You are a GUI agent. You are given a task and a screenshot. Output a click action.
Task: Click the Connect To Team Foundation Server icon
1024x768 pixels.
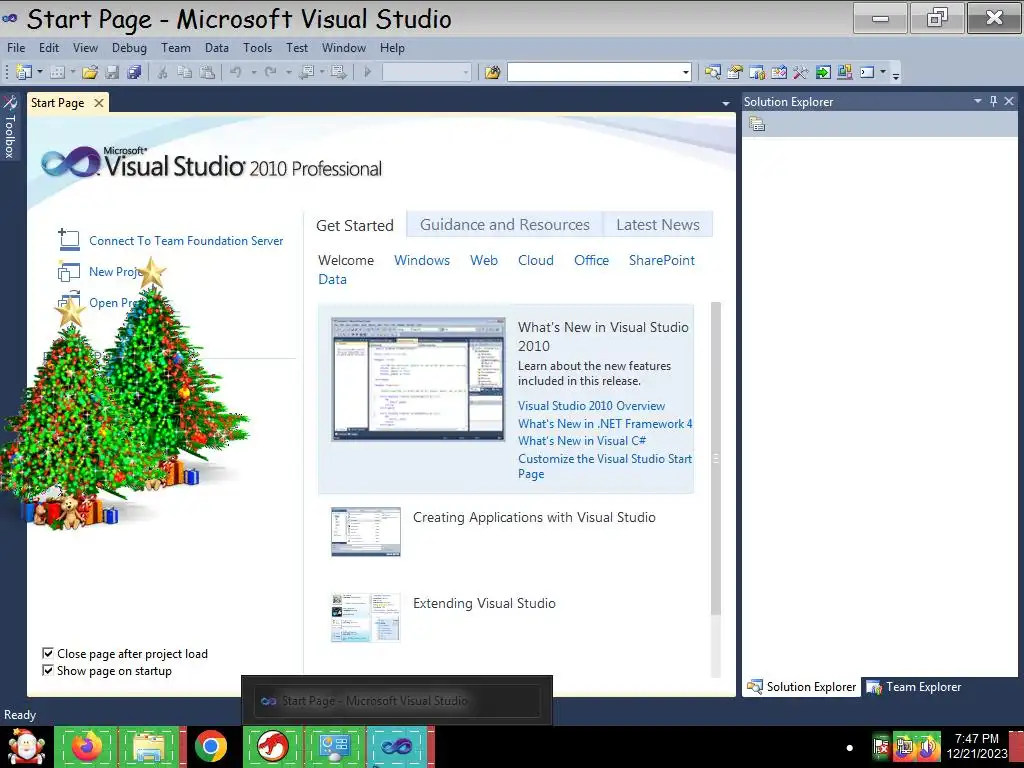[69, 240]
